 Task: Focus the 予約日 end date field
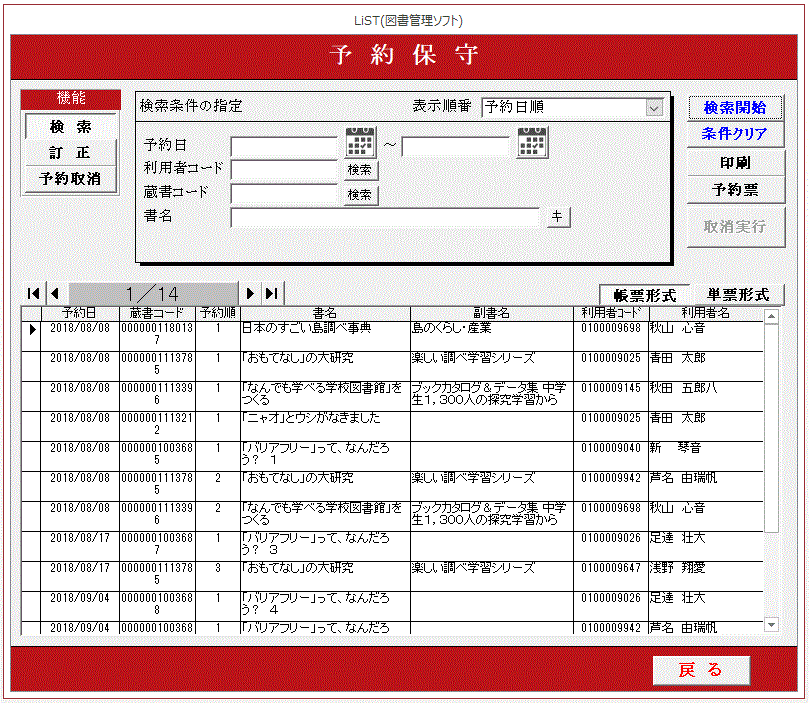[456, 147]
